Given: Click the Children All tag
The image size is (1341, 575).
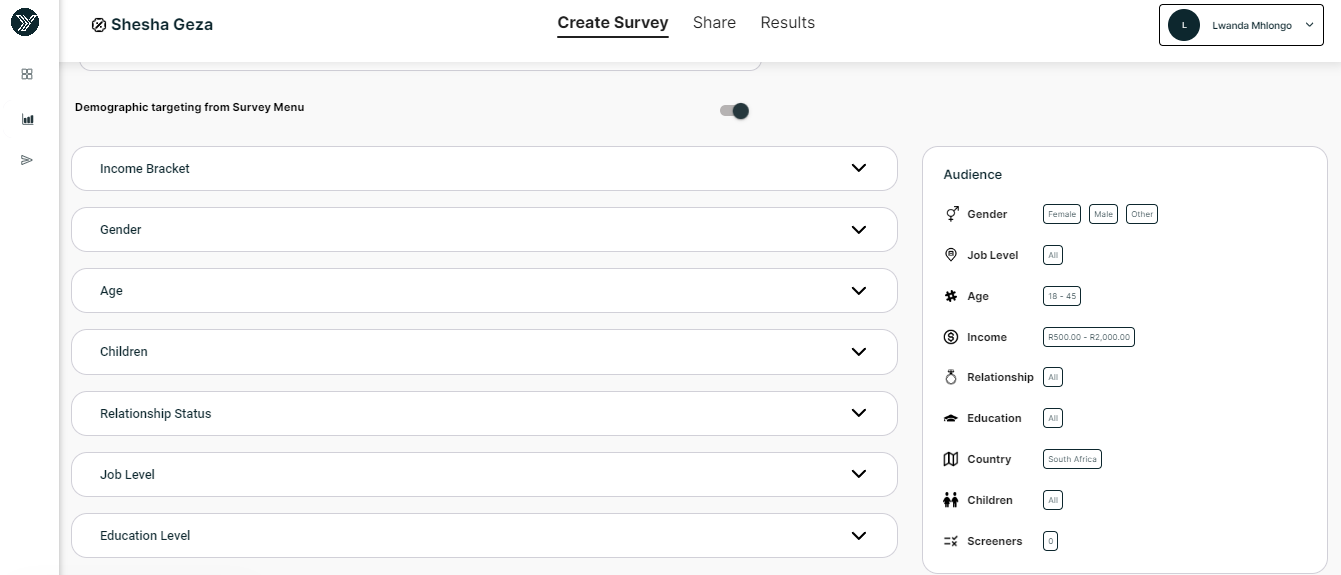Looking at the screenshot, I should 1053,500.
